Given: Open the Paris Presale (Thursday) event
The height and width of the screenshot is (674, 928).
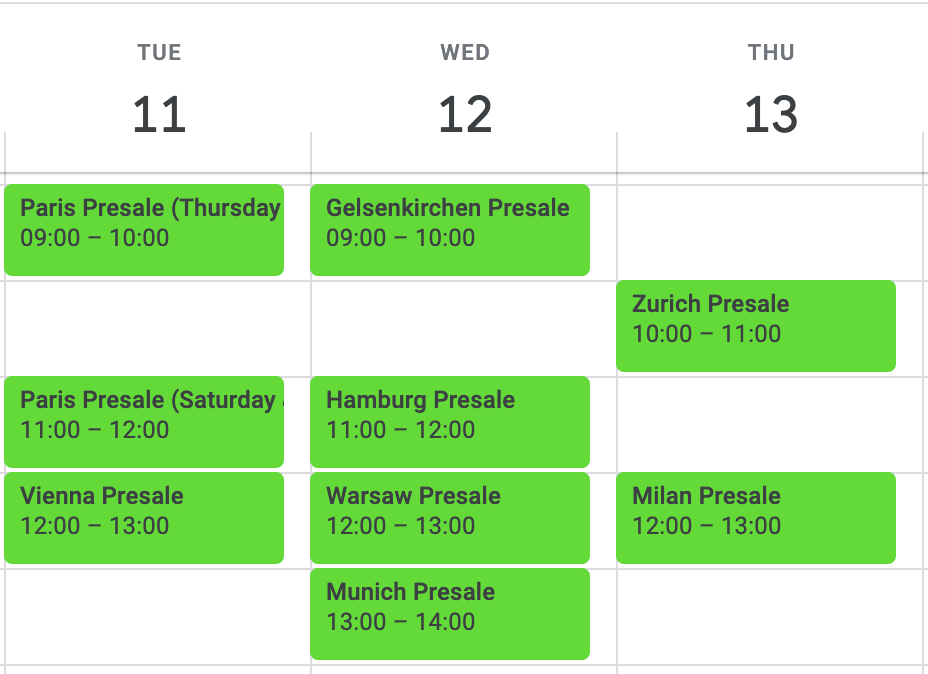Looking at the screenshot, I should [x=144, y=229].
